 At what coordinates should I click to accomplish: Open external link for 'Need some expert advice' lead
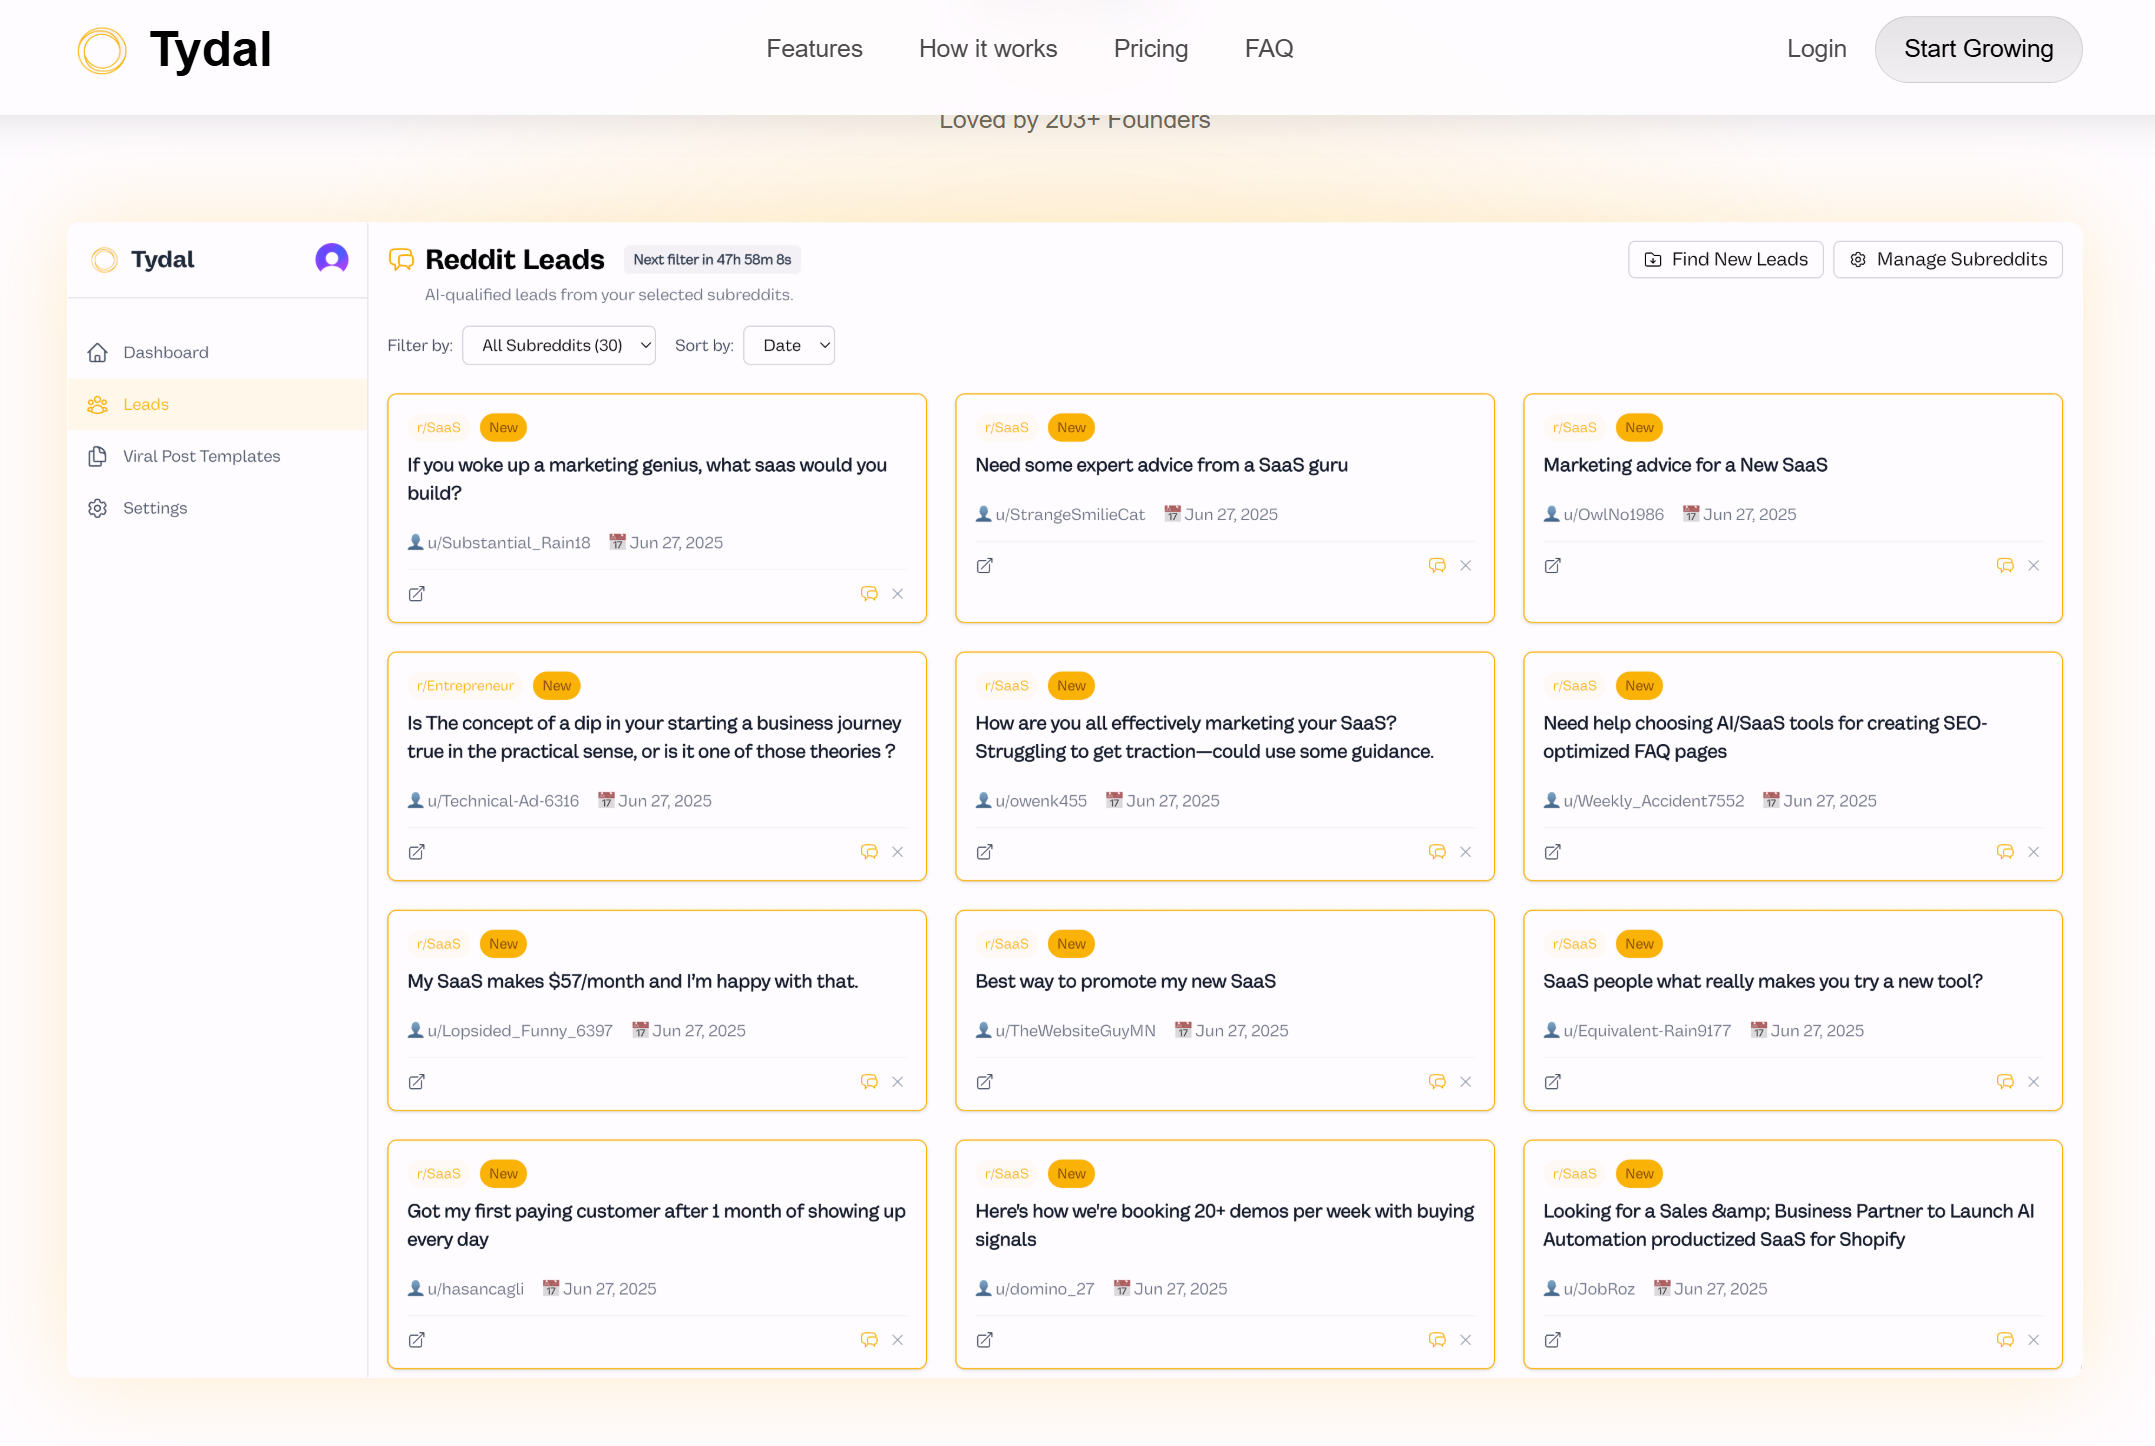pos(985,566)
